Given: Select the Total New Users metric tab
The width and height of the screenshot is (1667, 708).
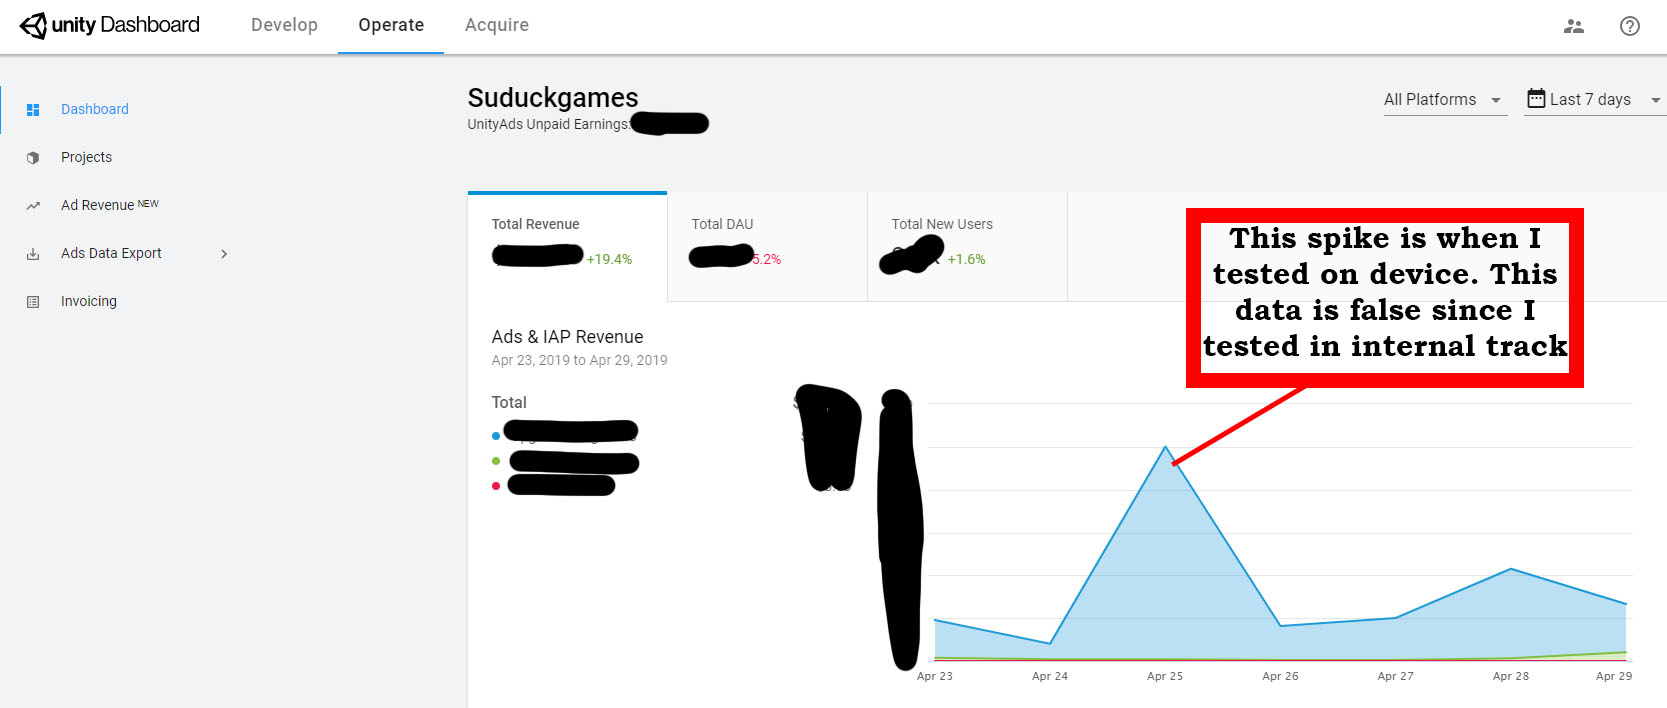Looking at the screenshot, I should pyautogui.click(x=967, y=246).
